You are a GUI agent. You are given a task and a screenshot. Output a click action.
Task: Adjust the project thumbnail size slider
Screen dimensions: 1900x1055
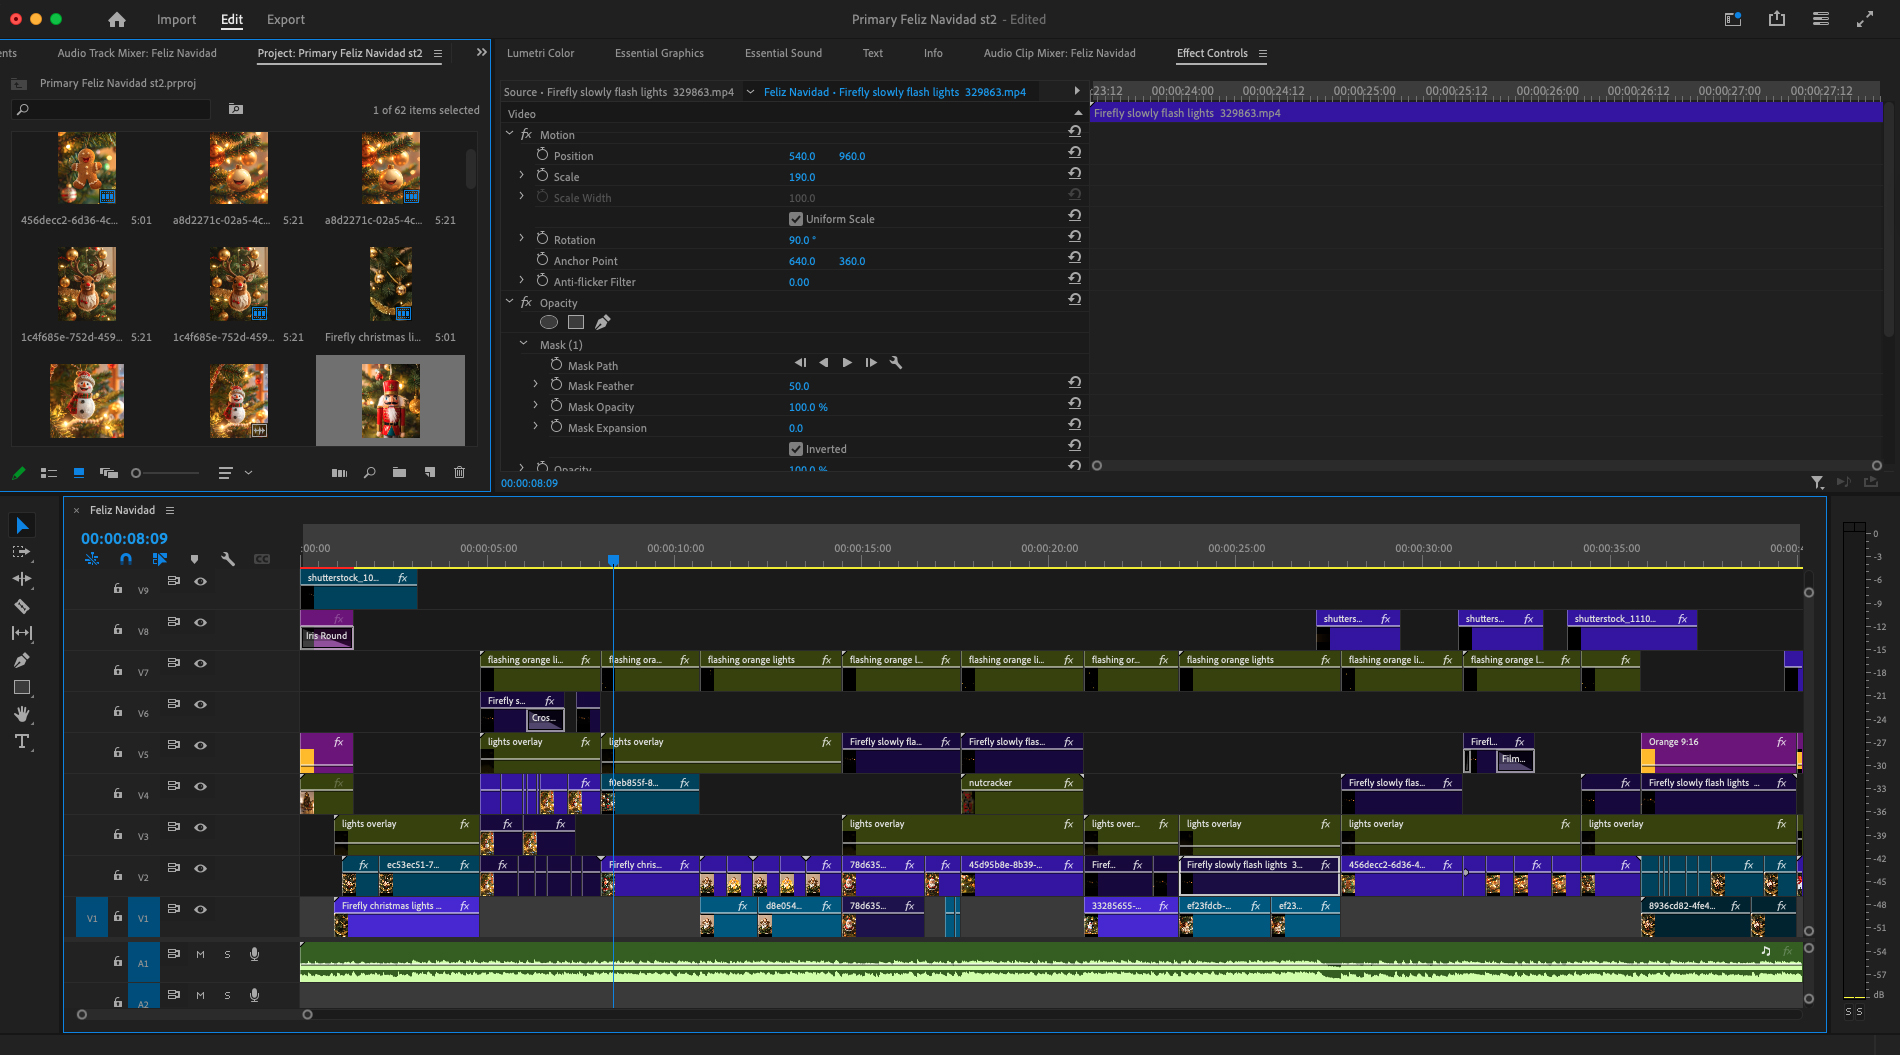click(x=137, y=473)
